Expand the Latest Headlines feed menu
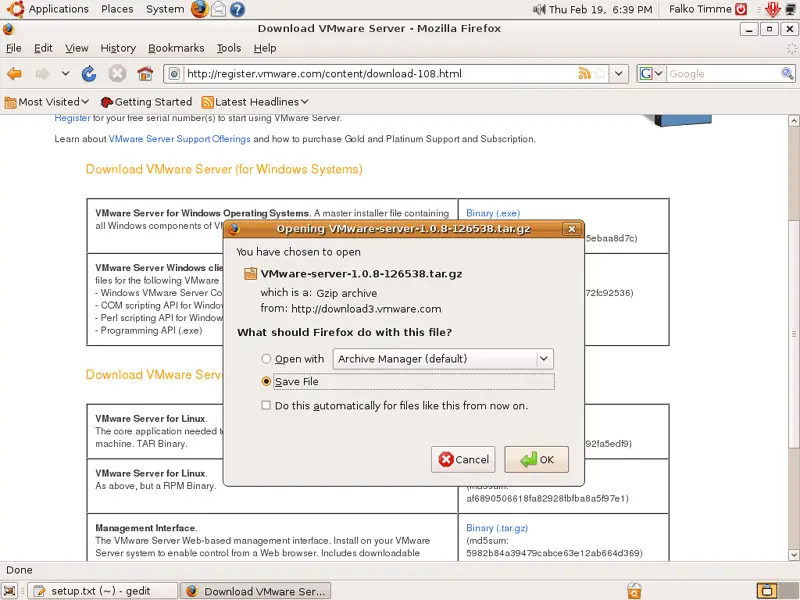800x600 pixels. click(x=255, y=102)
